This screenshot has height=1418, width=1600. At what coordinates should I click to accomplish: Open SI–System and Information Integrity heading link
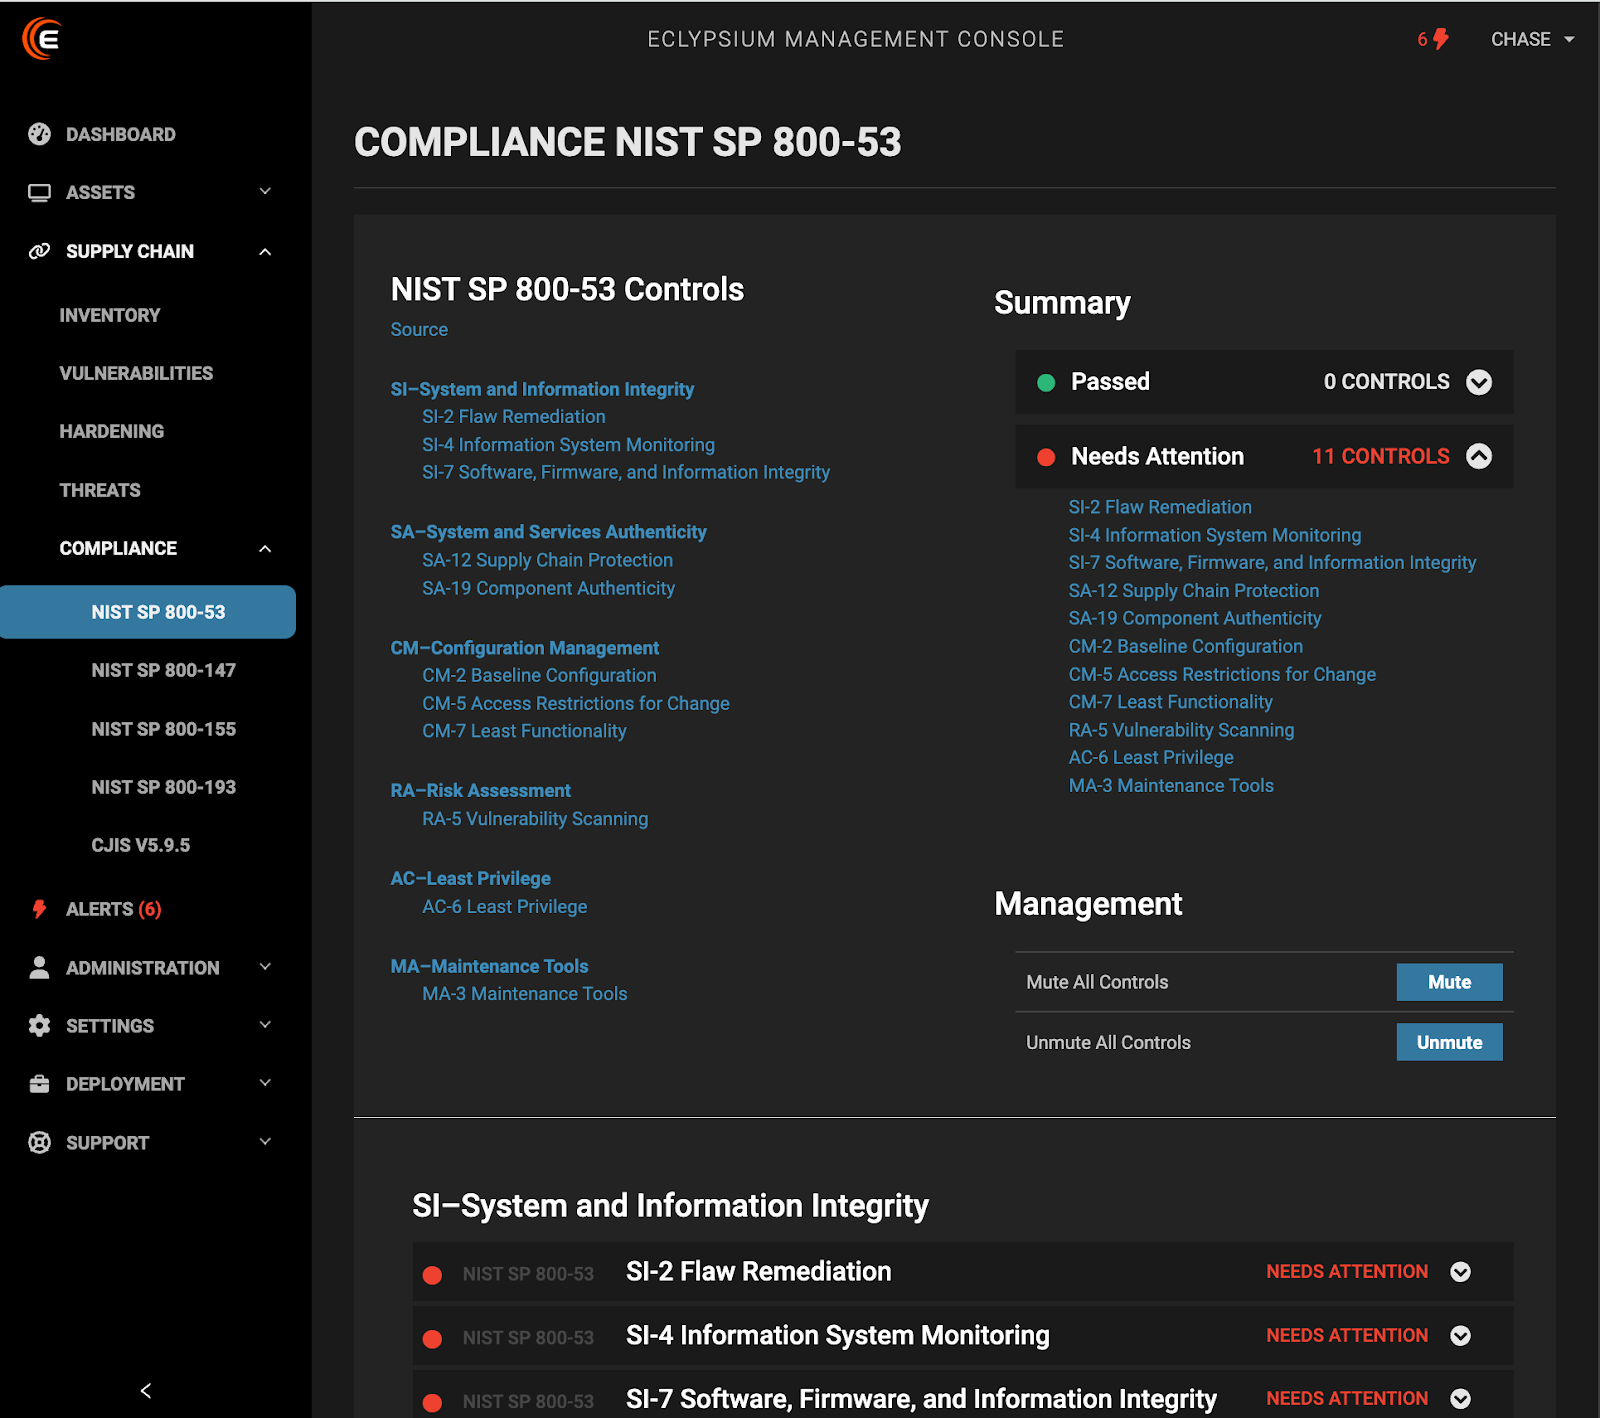[x=542, y=389]
